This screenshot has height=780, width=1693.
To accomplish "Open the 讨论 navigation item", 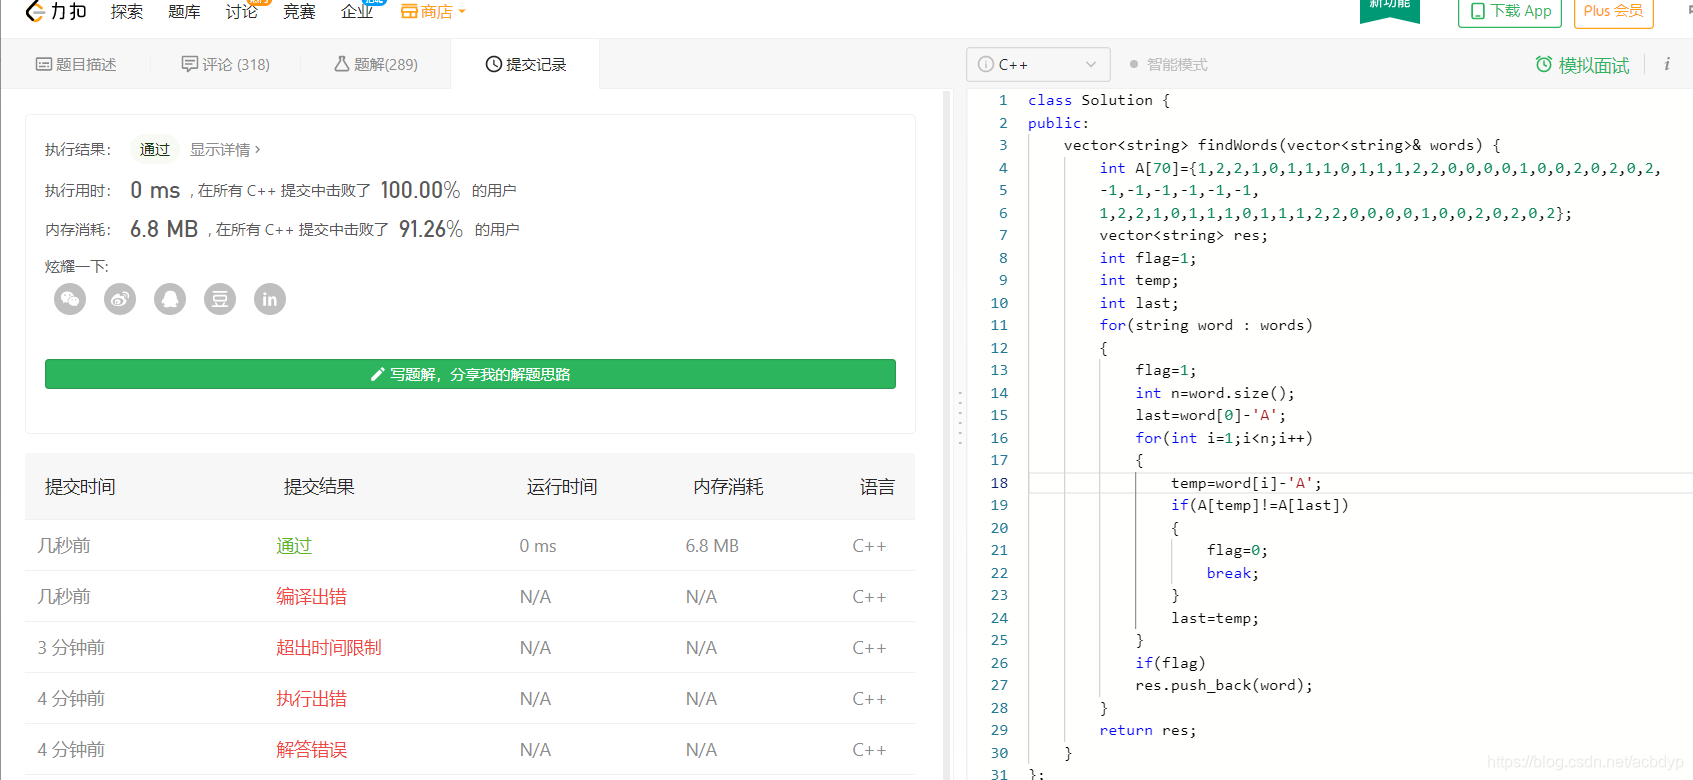I will tap(242, 11).
